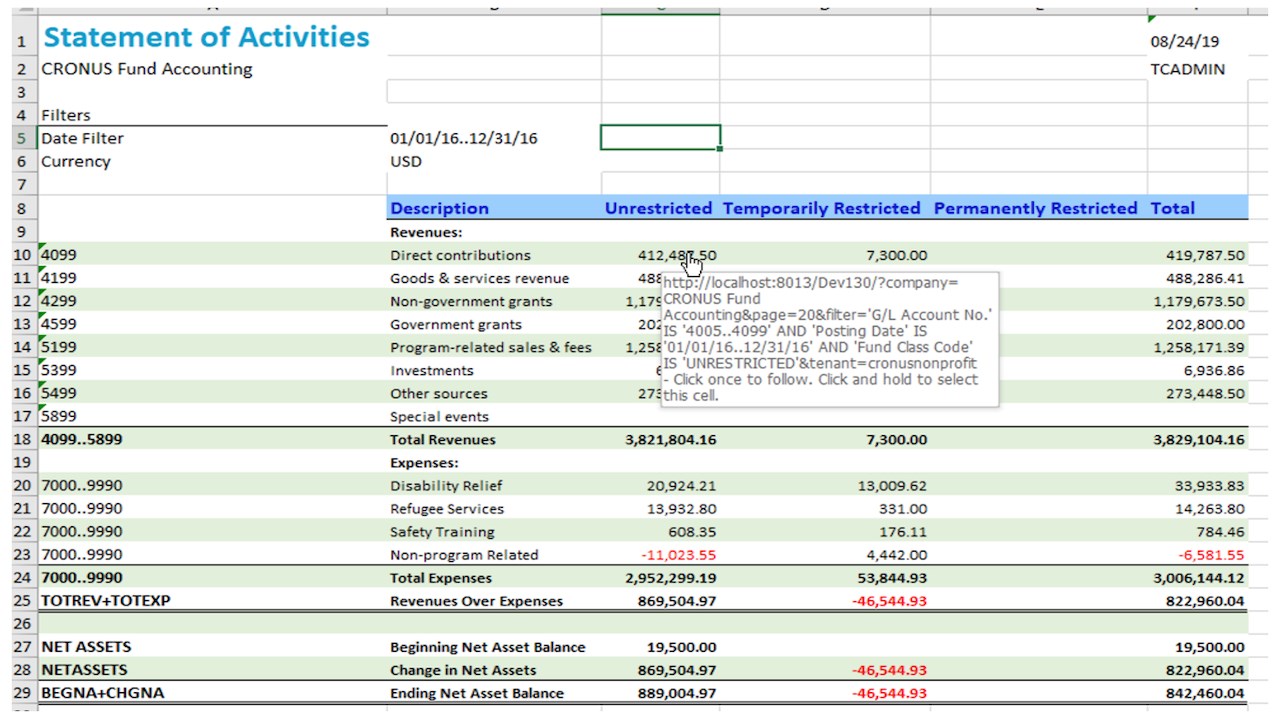1280x720 pixels.
Task: Select the "Disability Relief" description
Action: (446, 486)
